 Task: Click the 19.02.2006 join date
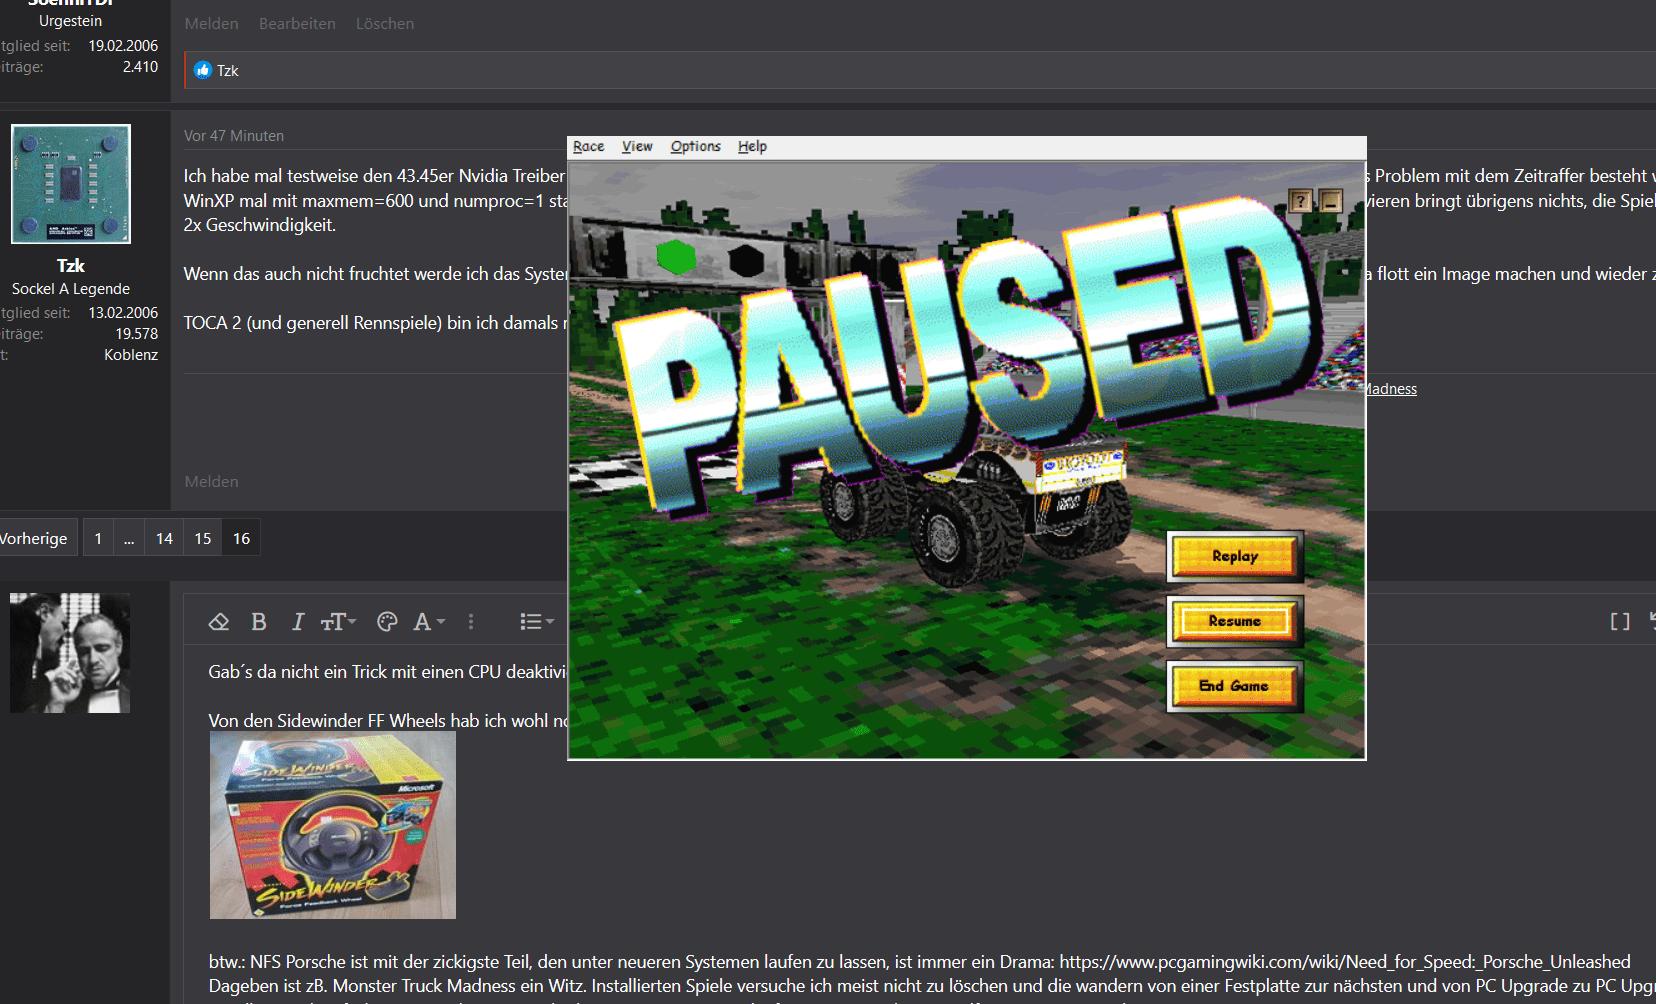coord(123,46)
